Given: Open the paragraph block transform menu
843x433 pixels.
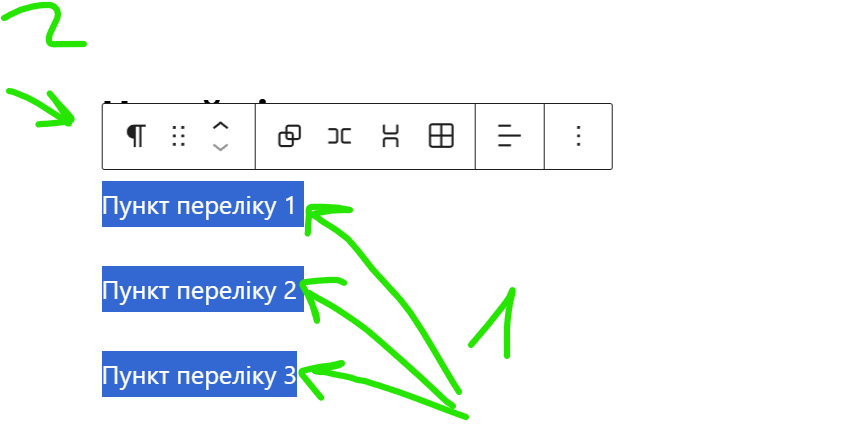Looking at the screenshot, I should point(136,136).
